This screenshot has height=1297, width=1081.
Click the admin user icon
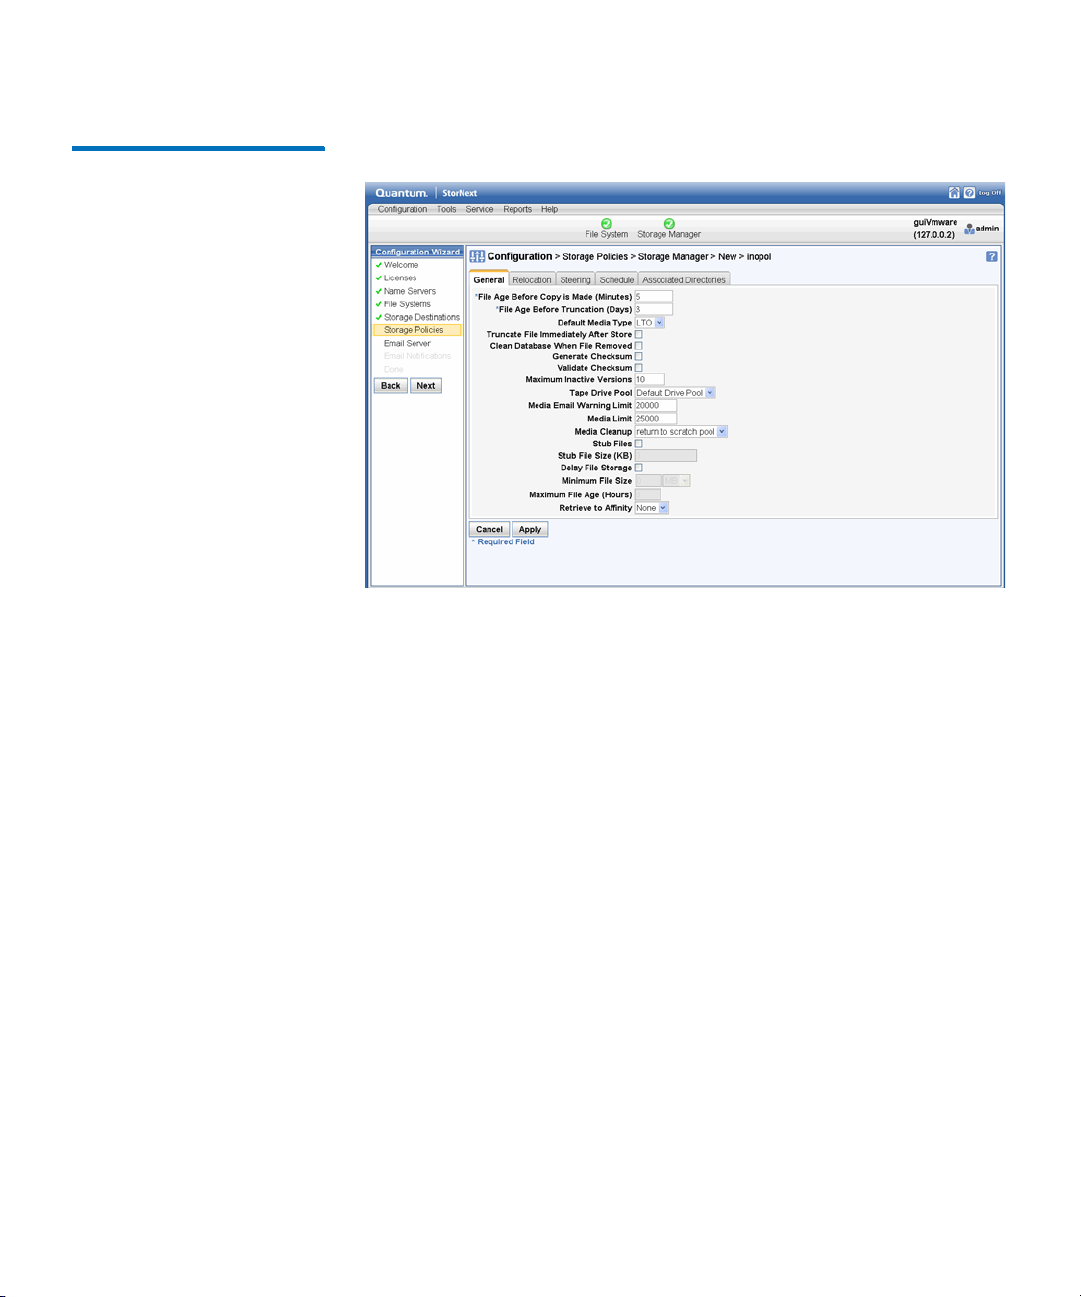click(x=969, y=229)
